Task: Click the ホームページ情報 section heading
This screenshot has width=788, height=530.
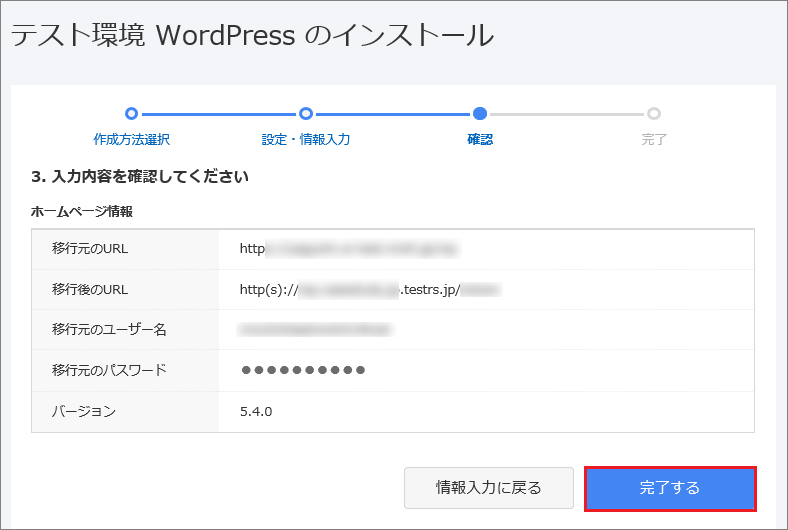Action: tap(82, 211)
